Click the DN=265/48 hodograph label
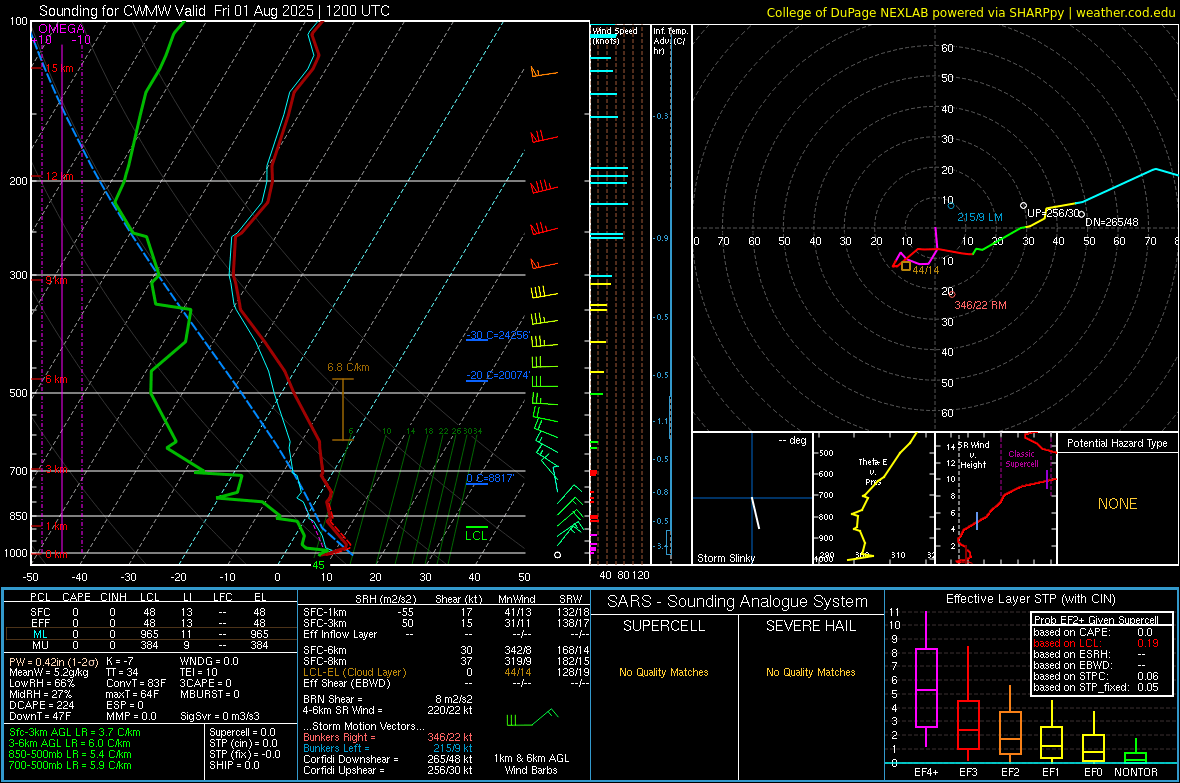 click(1112, 222)
